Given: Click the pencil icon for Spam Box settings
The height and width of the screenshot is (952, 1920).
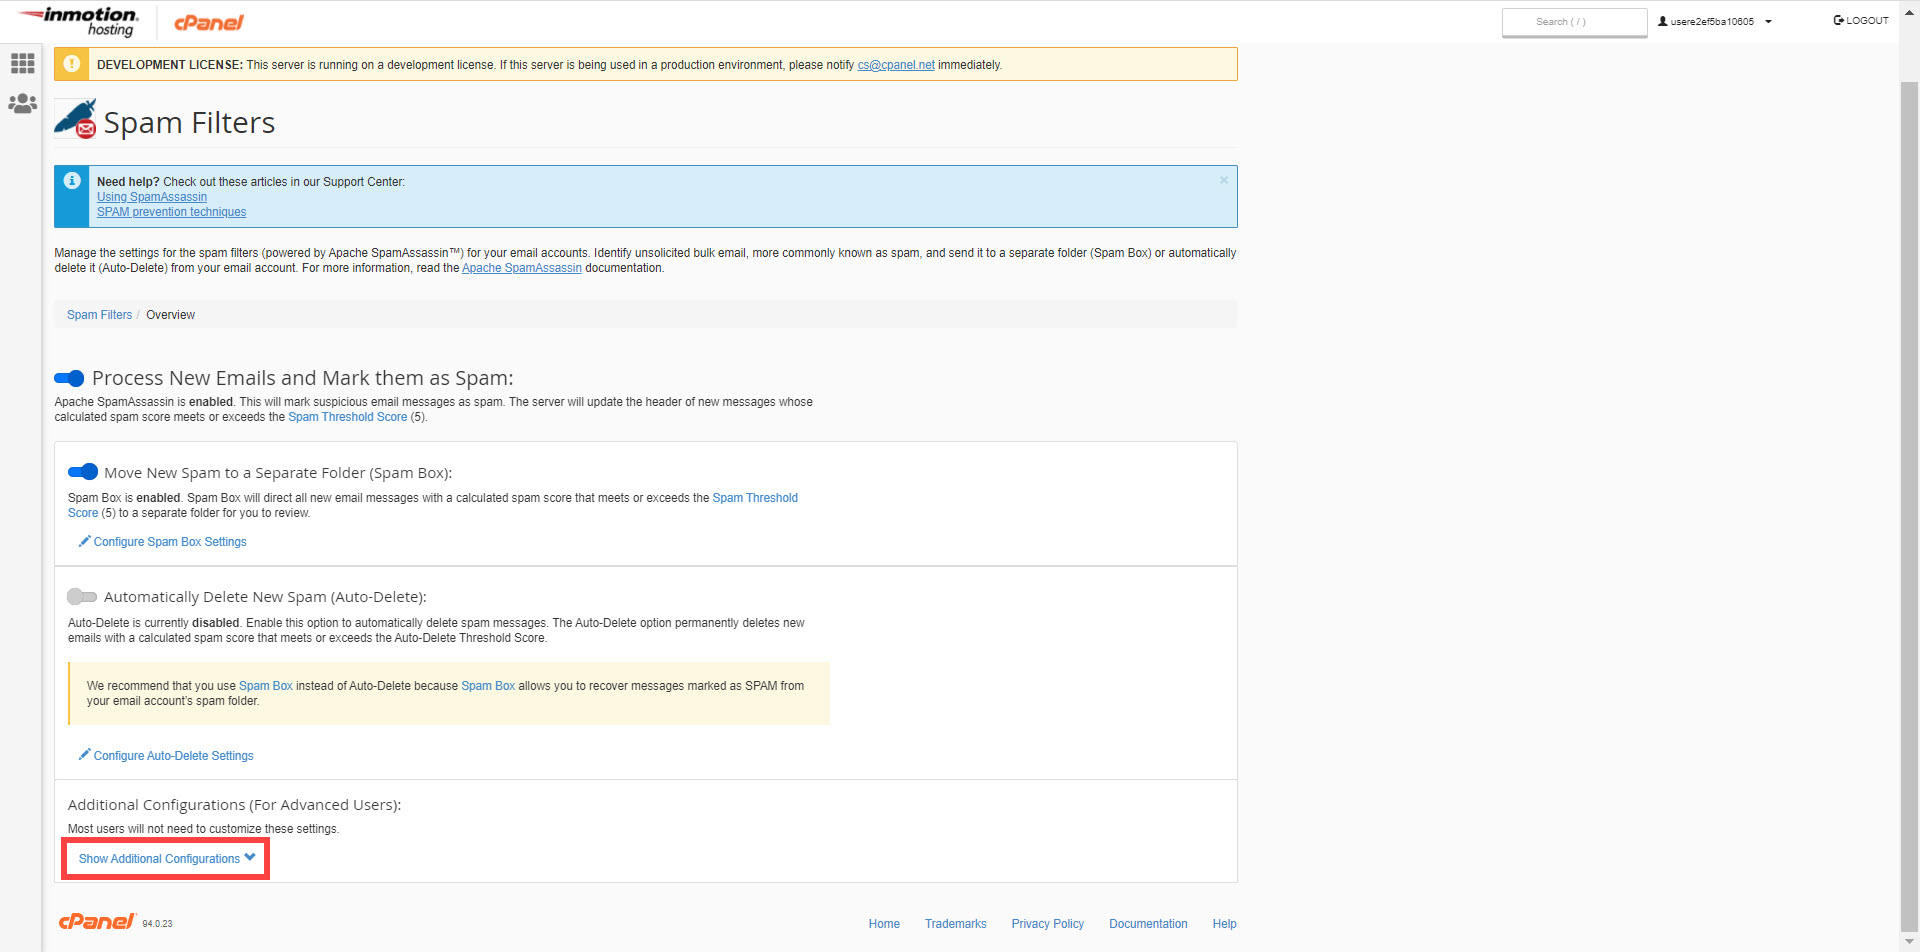Looking at the screenshot, I should click(85, 541).
